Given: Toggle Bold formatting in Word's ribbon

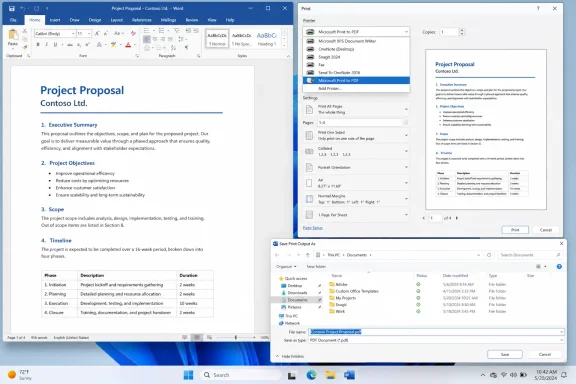Looking at the screenshot, I should pos(38,44).
